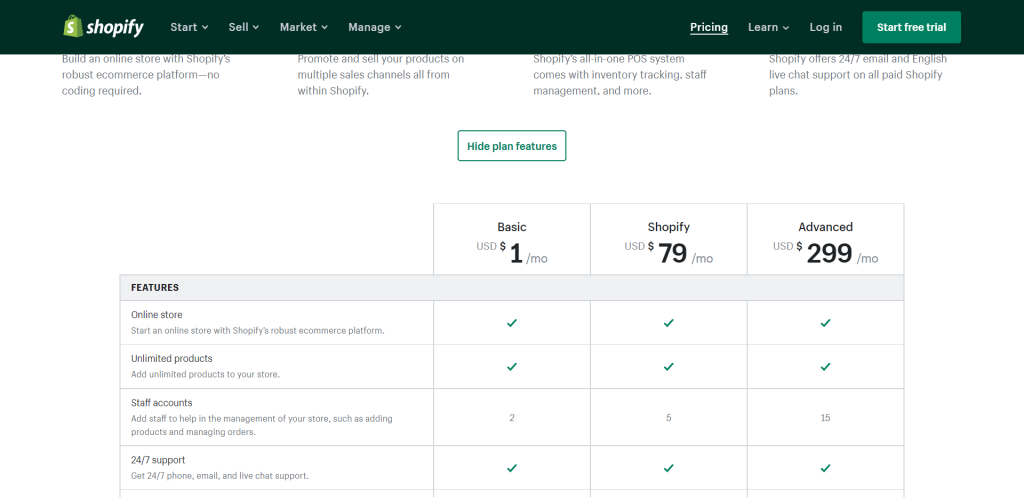
Task: Click Unlimited products checkmark for Basic plan
Action: tap(512, 367)
